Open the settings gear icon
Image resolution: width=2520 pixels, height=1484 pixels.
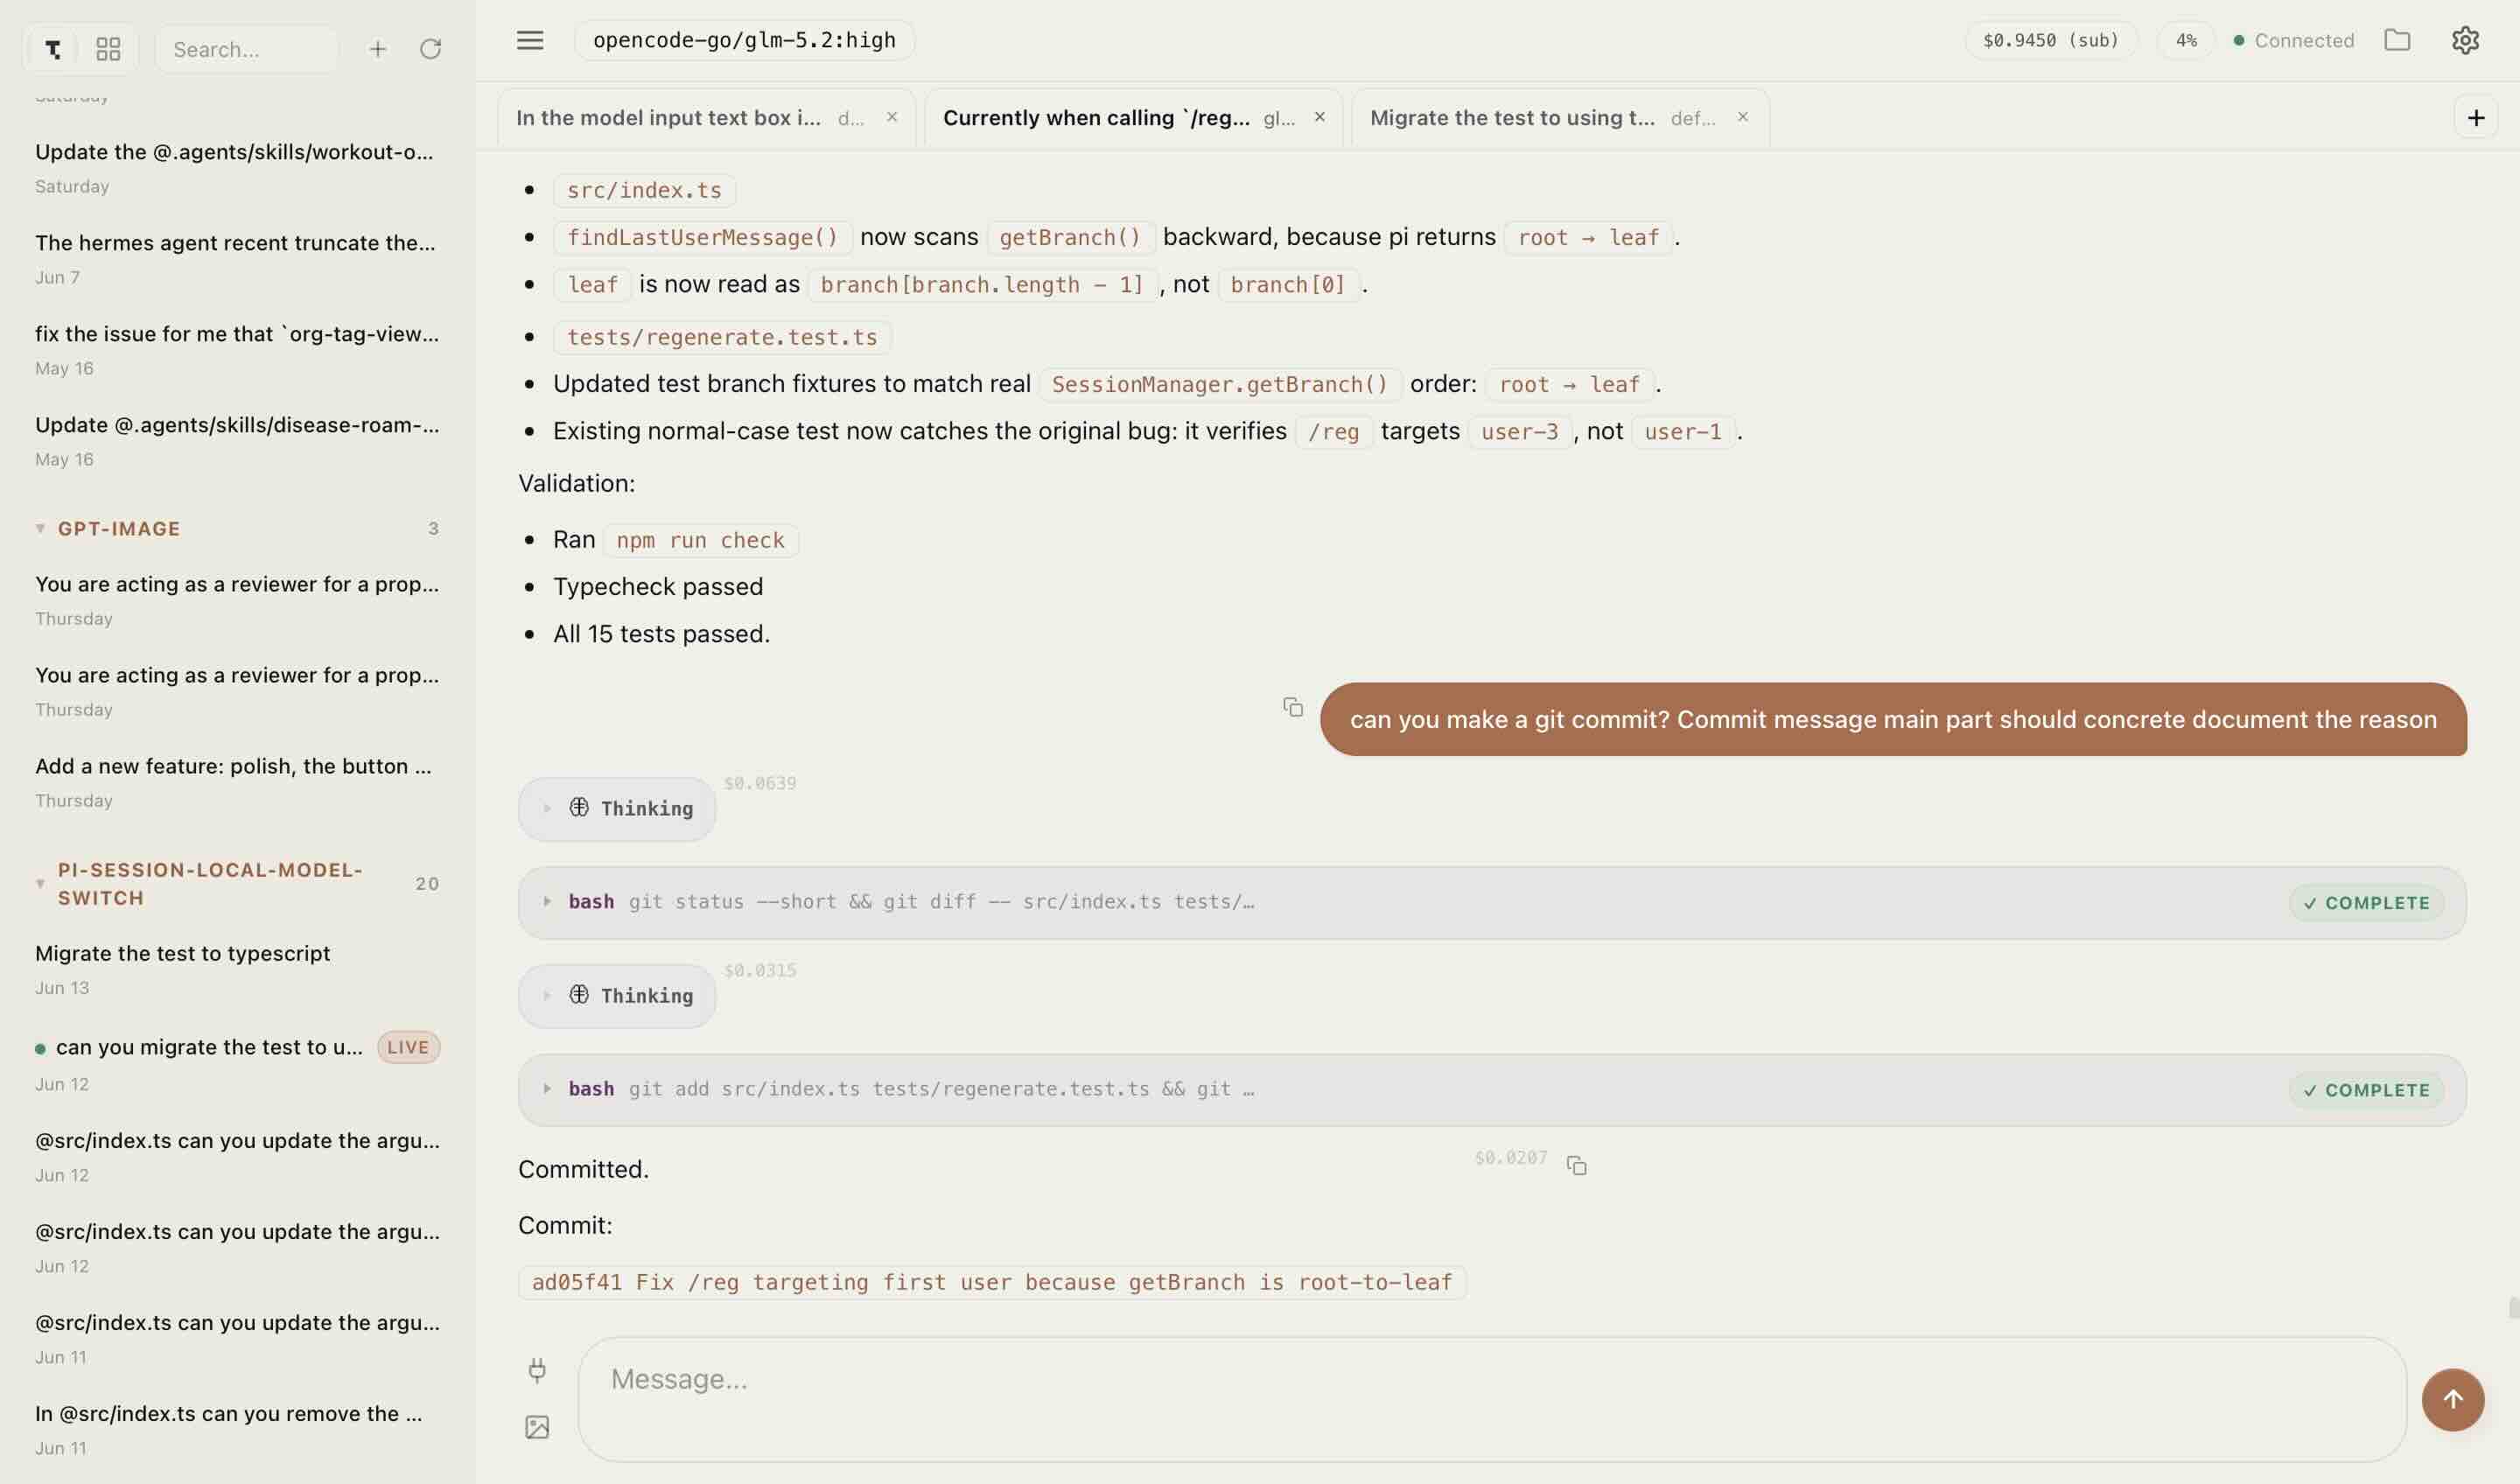[x=2465, y=40]
